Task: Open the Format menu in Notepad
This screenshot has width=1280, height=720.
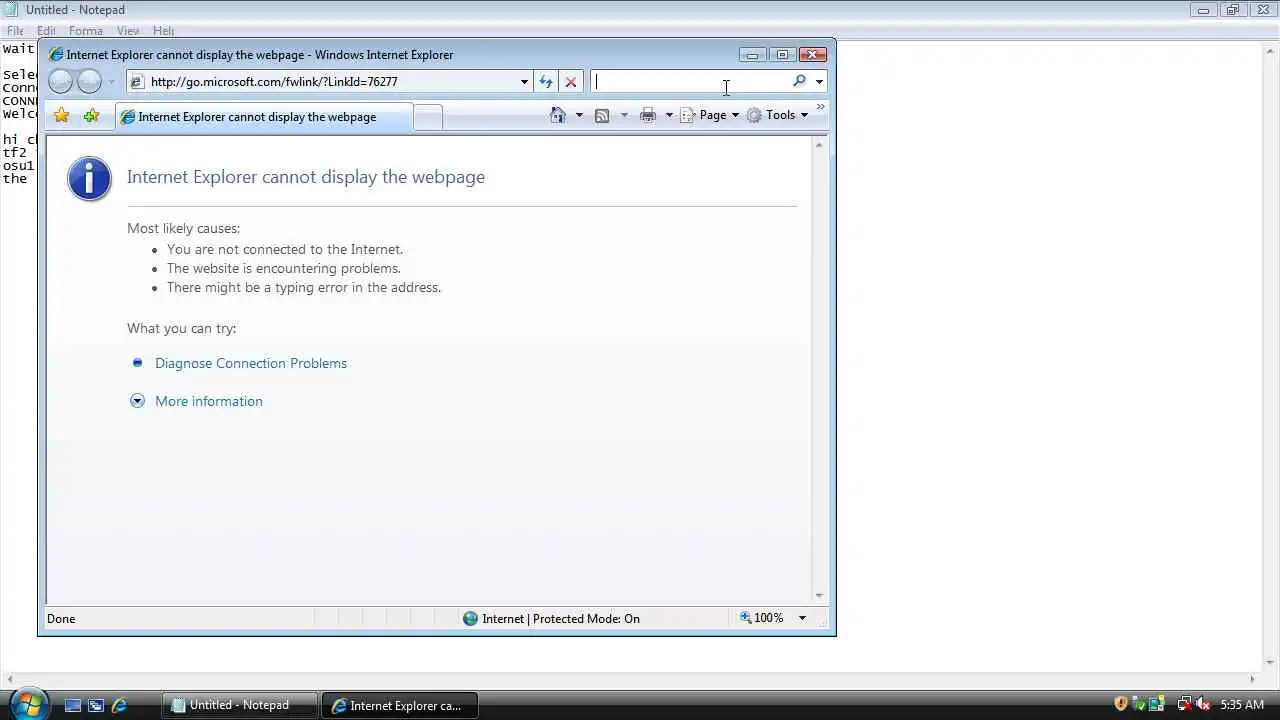Action: click(86, 31)
